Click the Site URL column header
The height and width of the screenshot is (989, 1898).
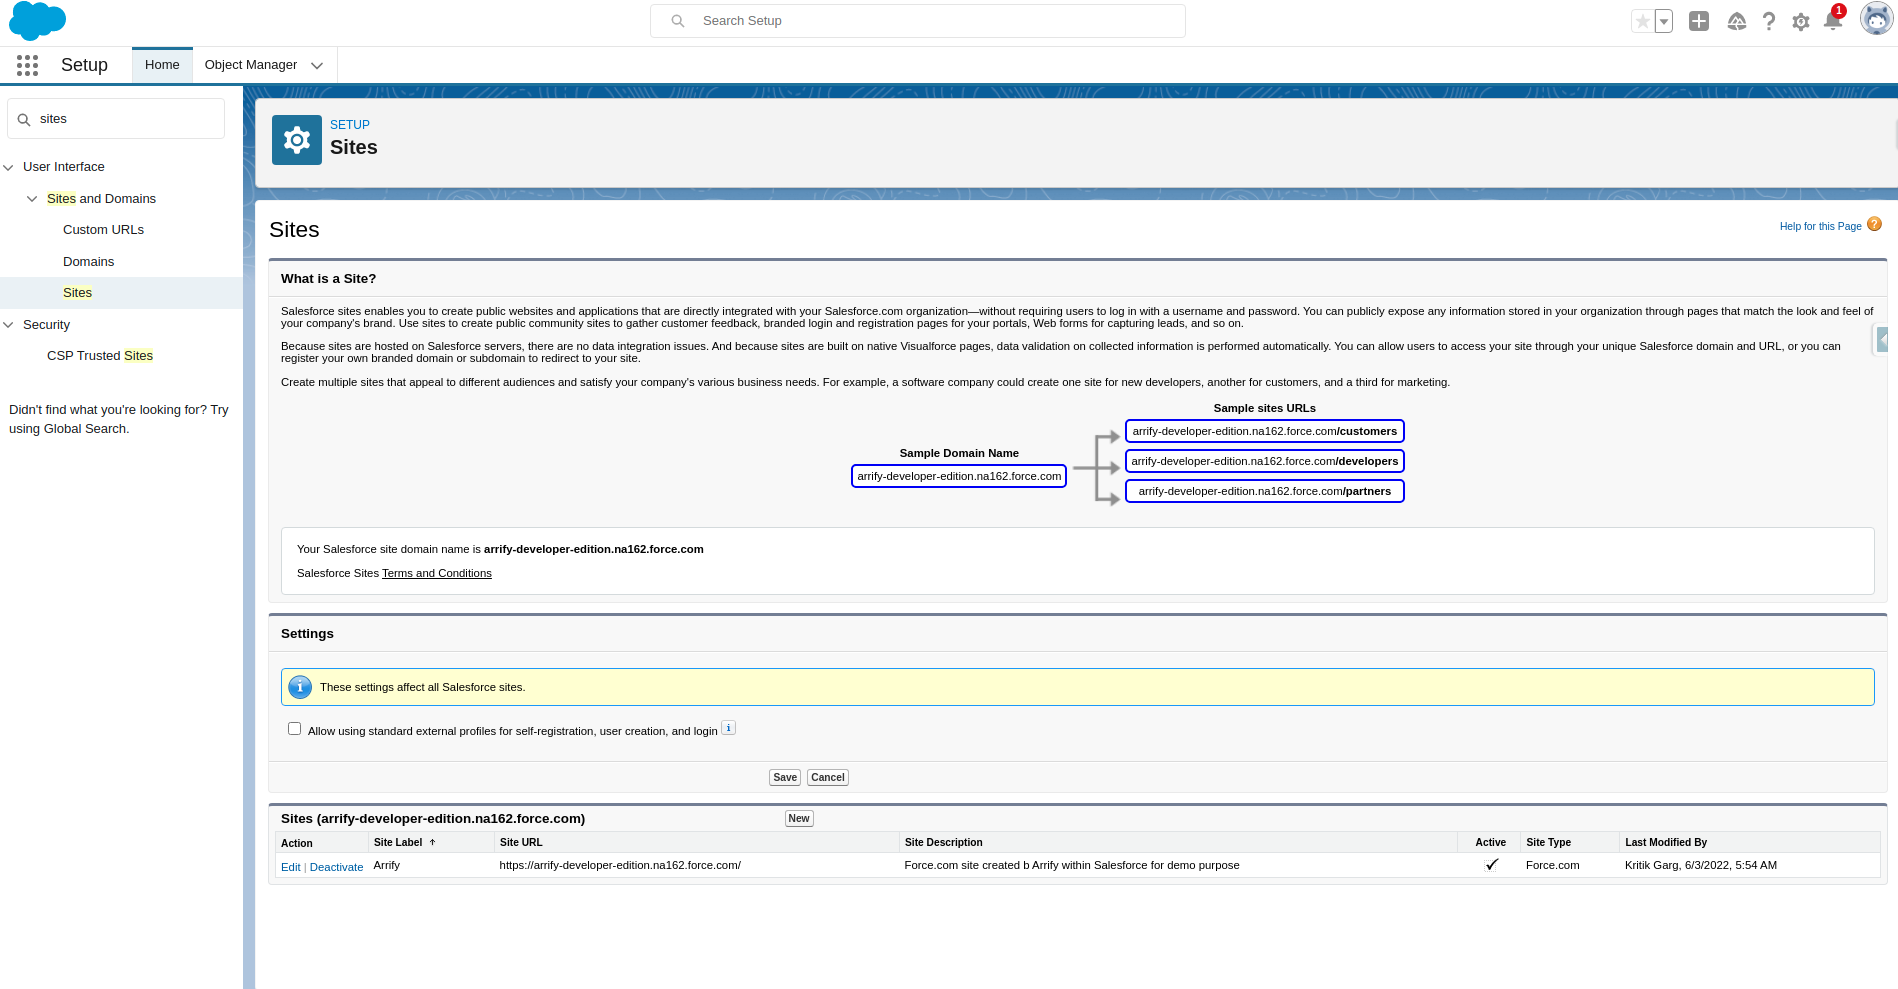pyautogui.click(x=521, y=842)
